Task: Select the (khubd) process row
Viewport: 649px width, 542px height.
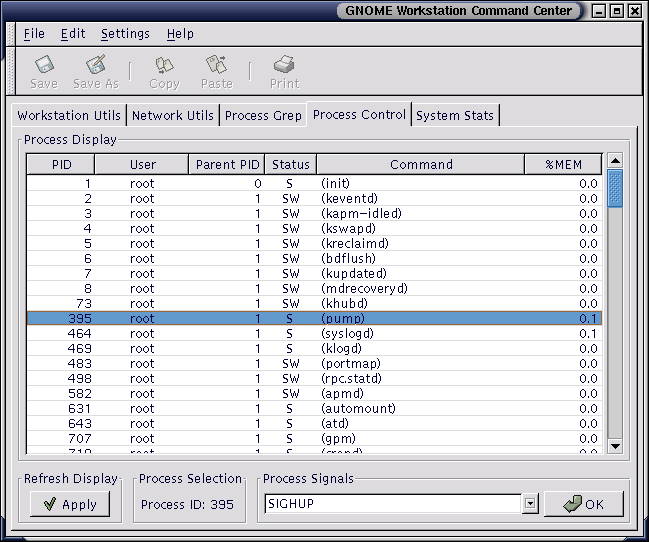Action: (x=314, y=304)
